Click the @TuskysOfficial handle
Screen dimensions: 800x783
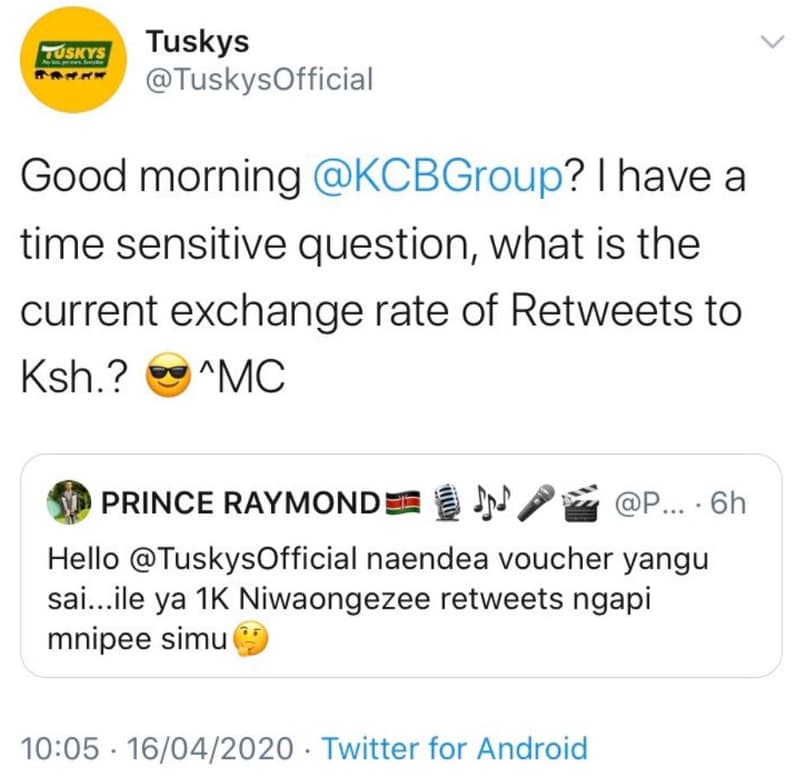point(258,79)
